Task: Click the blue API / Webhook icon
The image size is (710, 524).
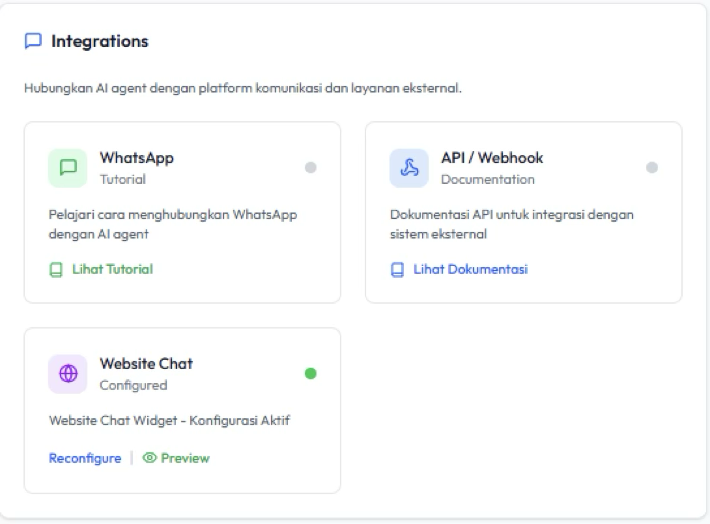Action: [409, 168]
